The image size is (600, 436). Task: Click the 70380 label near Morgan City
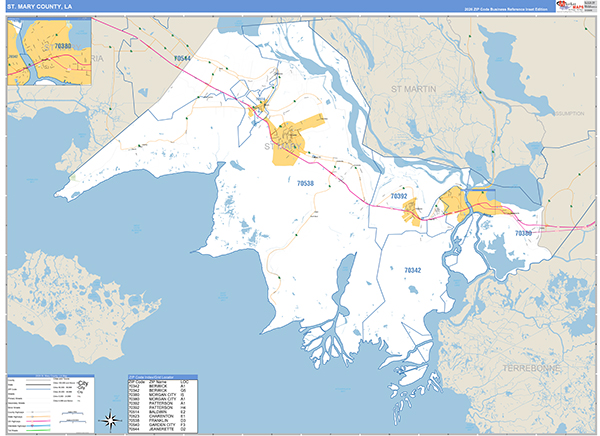[524, 233]
